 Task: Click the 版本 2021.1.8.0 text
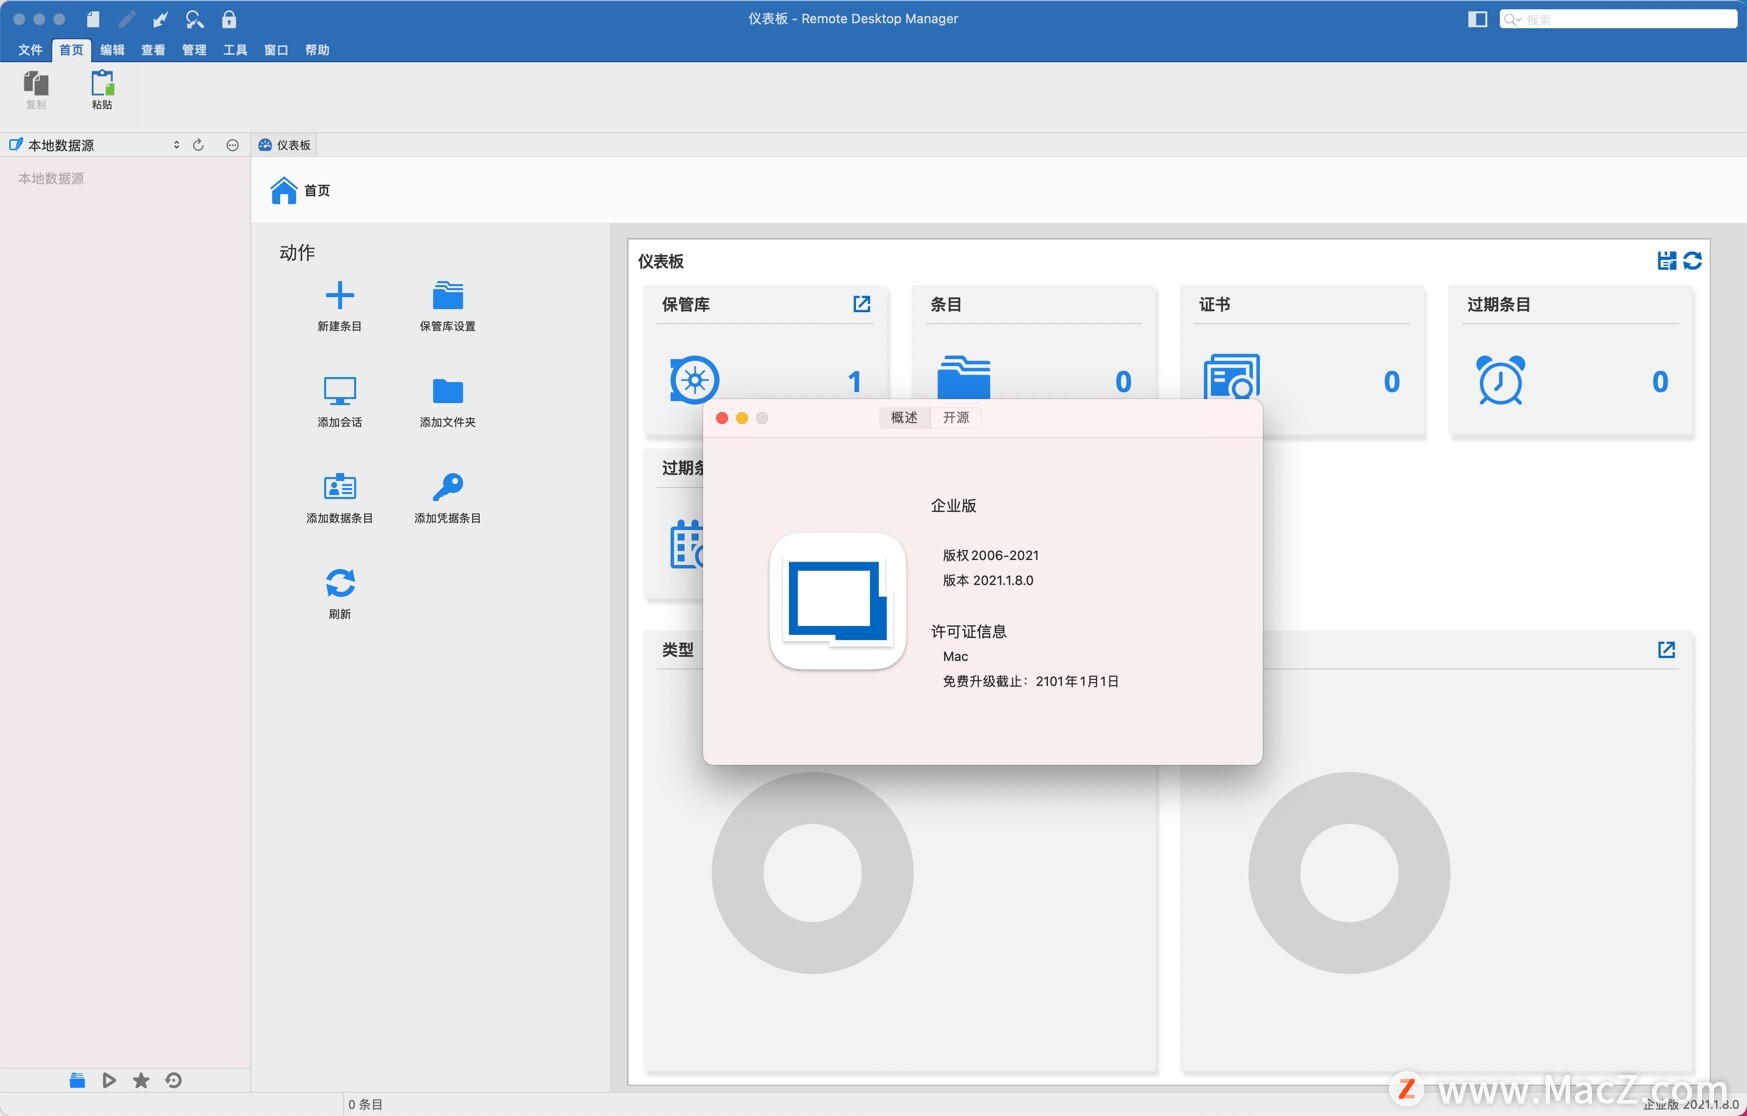click(988, 580)
